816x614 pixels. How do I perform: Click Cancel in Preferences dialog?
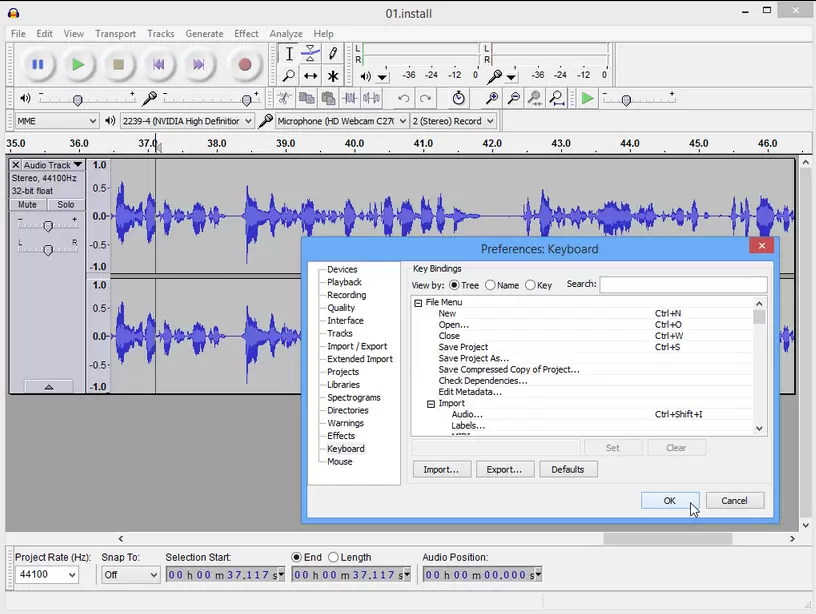(x=734, y=501)
